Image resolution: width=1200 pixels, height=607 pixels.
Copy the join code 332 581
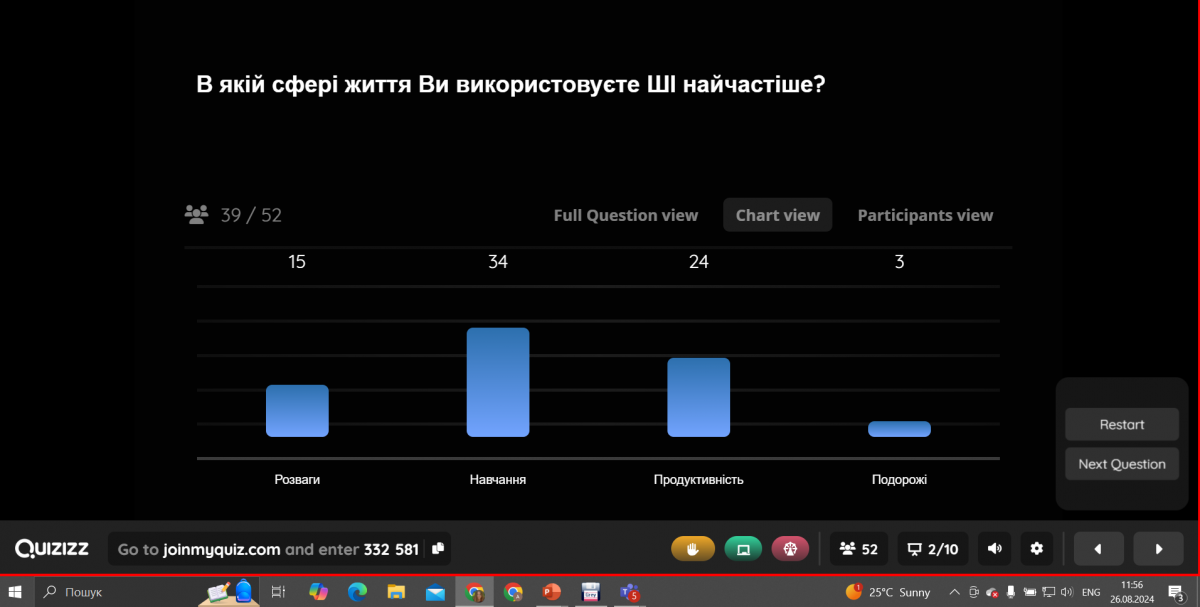pos(437,549)
